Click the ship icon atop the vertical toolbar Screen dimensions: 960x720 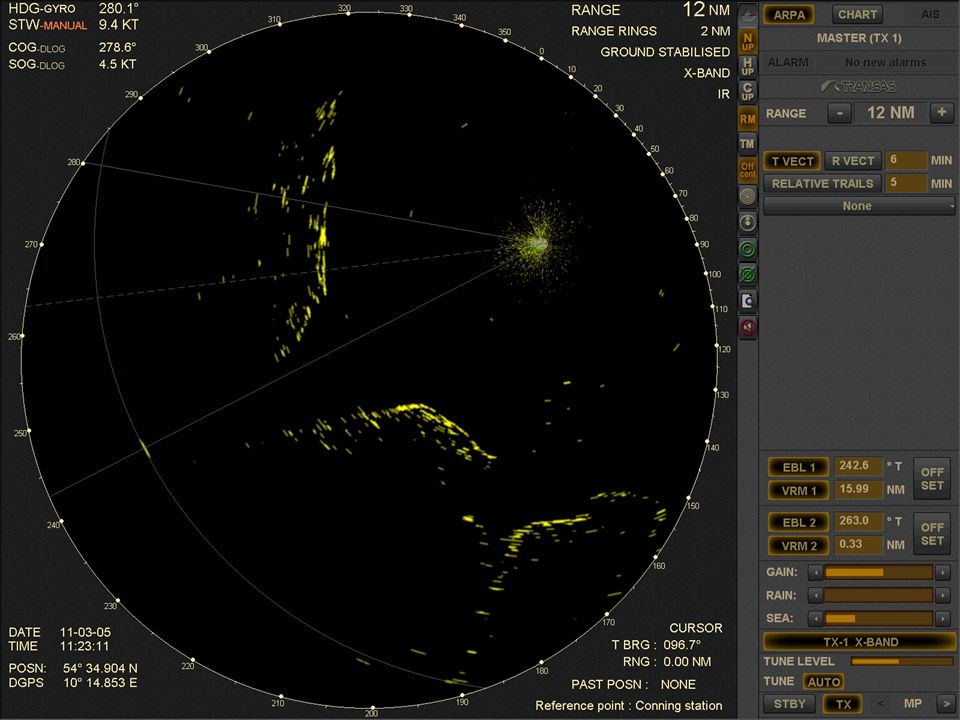click(x=748, y=14)
